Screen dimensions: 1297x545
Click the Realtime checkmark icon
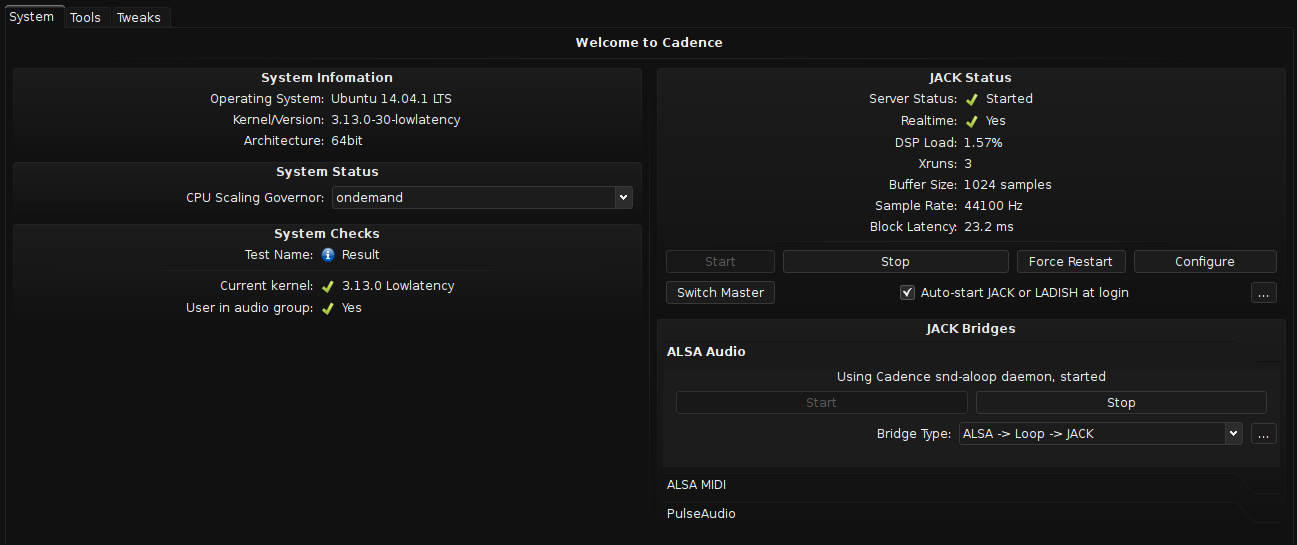coord(971,121)
